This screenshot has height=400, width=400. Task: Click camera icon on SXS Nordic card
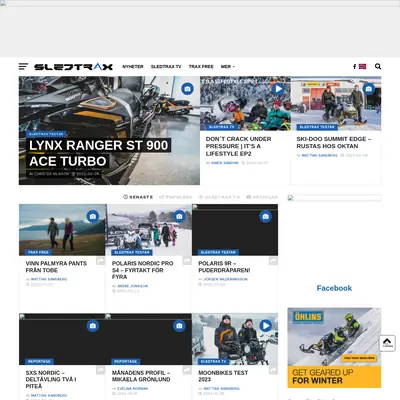point(93,326)
